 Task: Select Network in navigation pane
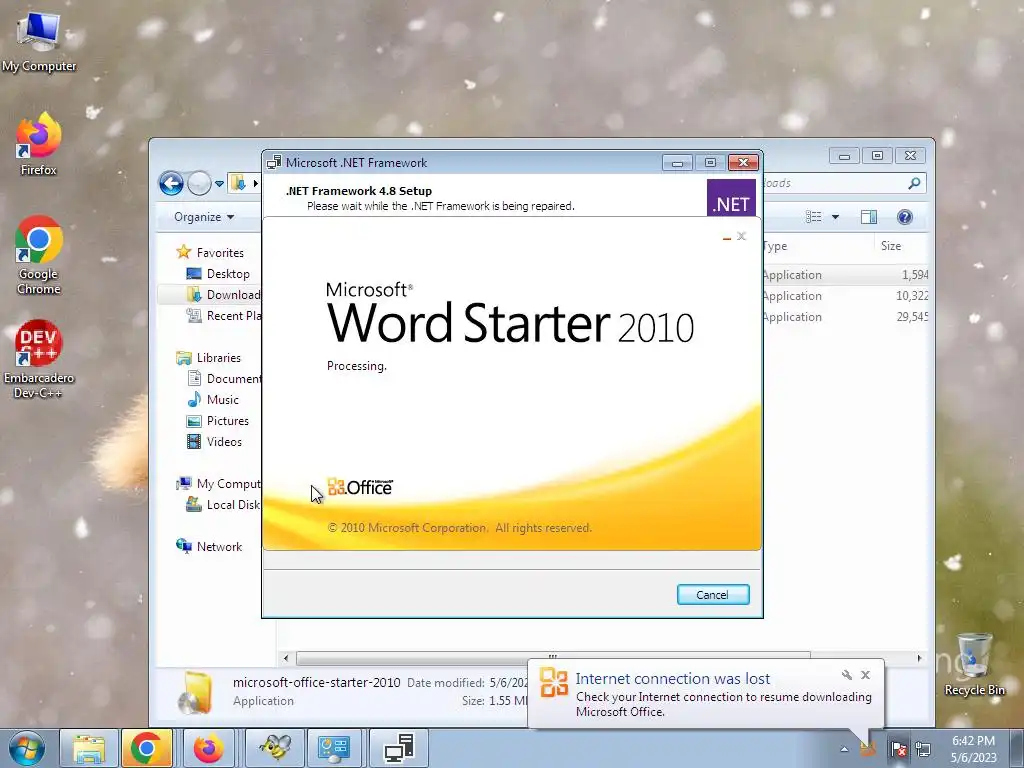click(209, 547)
